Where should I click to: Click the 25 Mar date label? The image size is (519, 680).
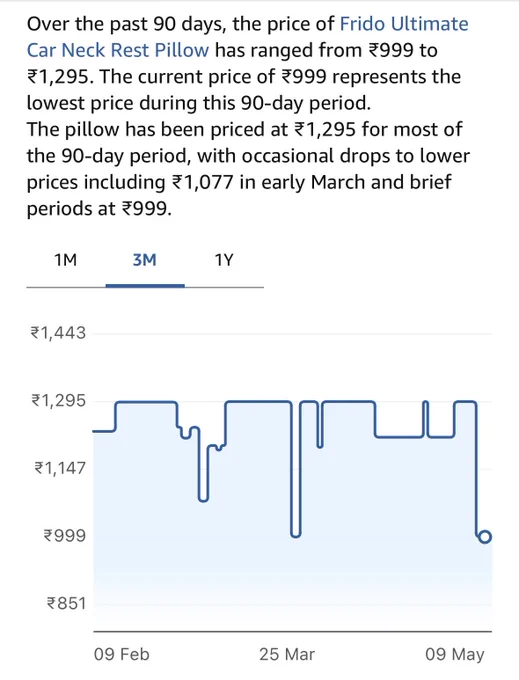point(287,654)
